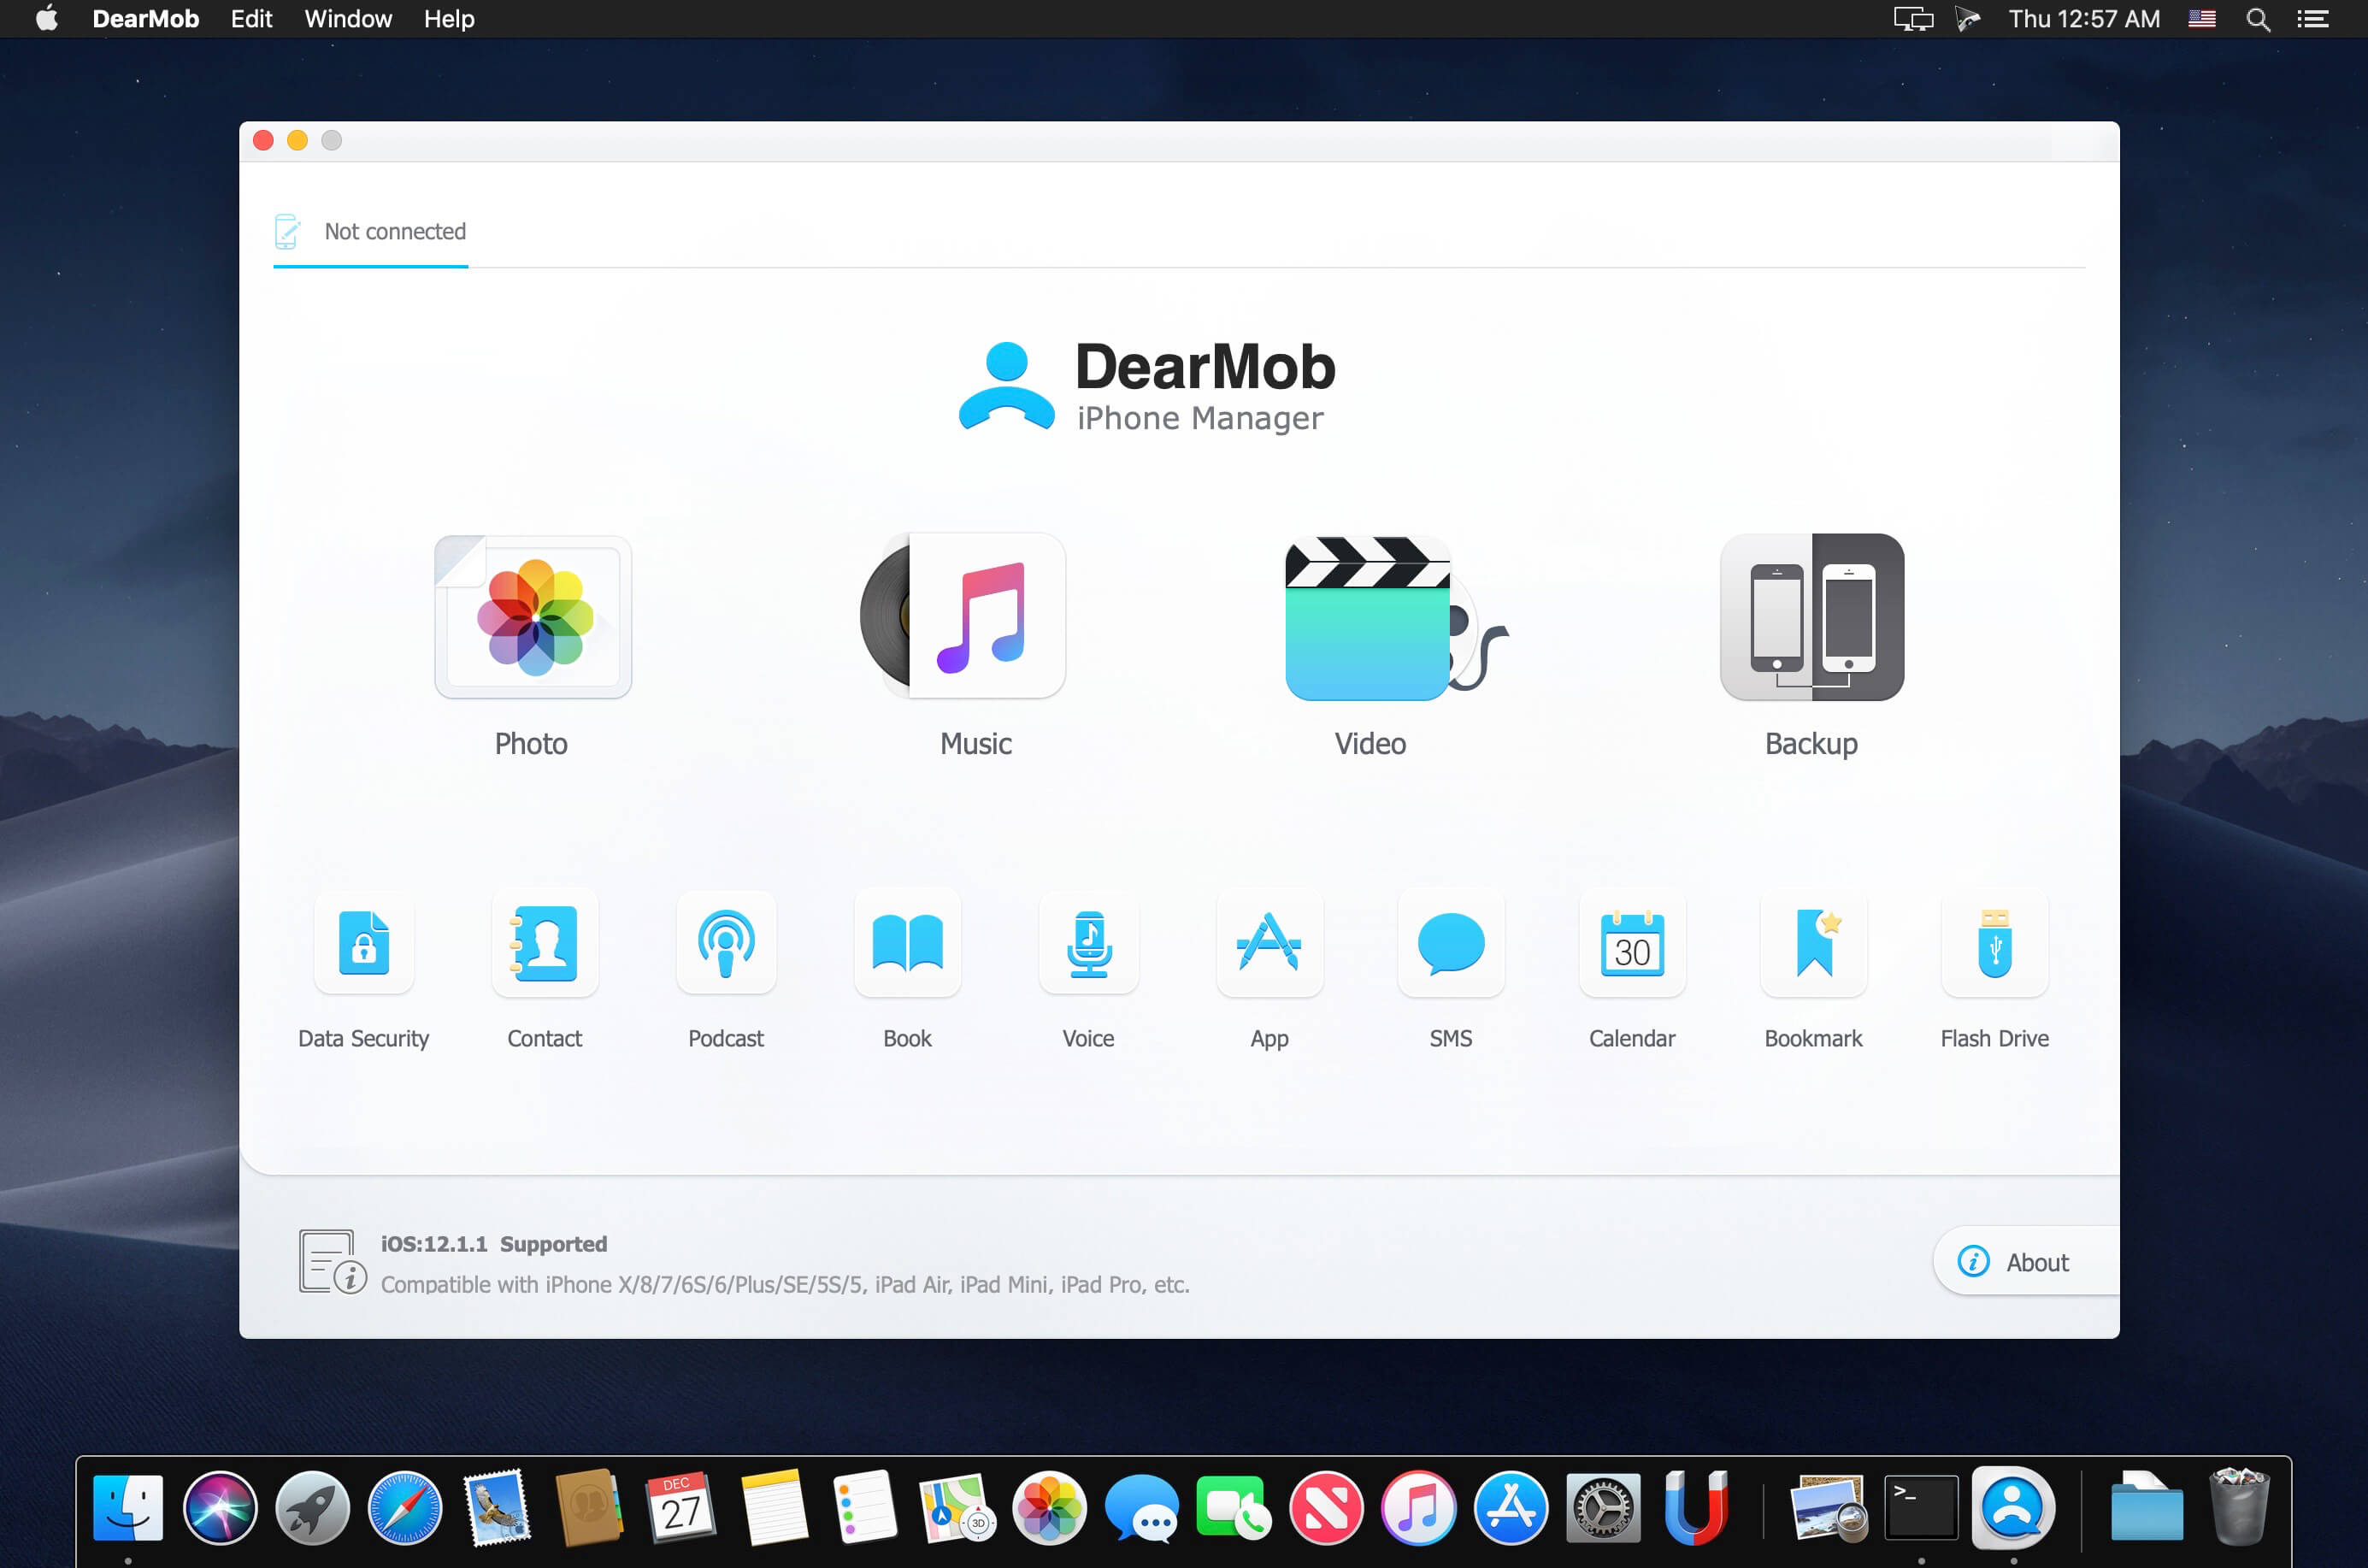Open the Help menu

448,19
